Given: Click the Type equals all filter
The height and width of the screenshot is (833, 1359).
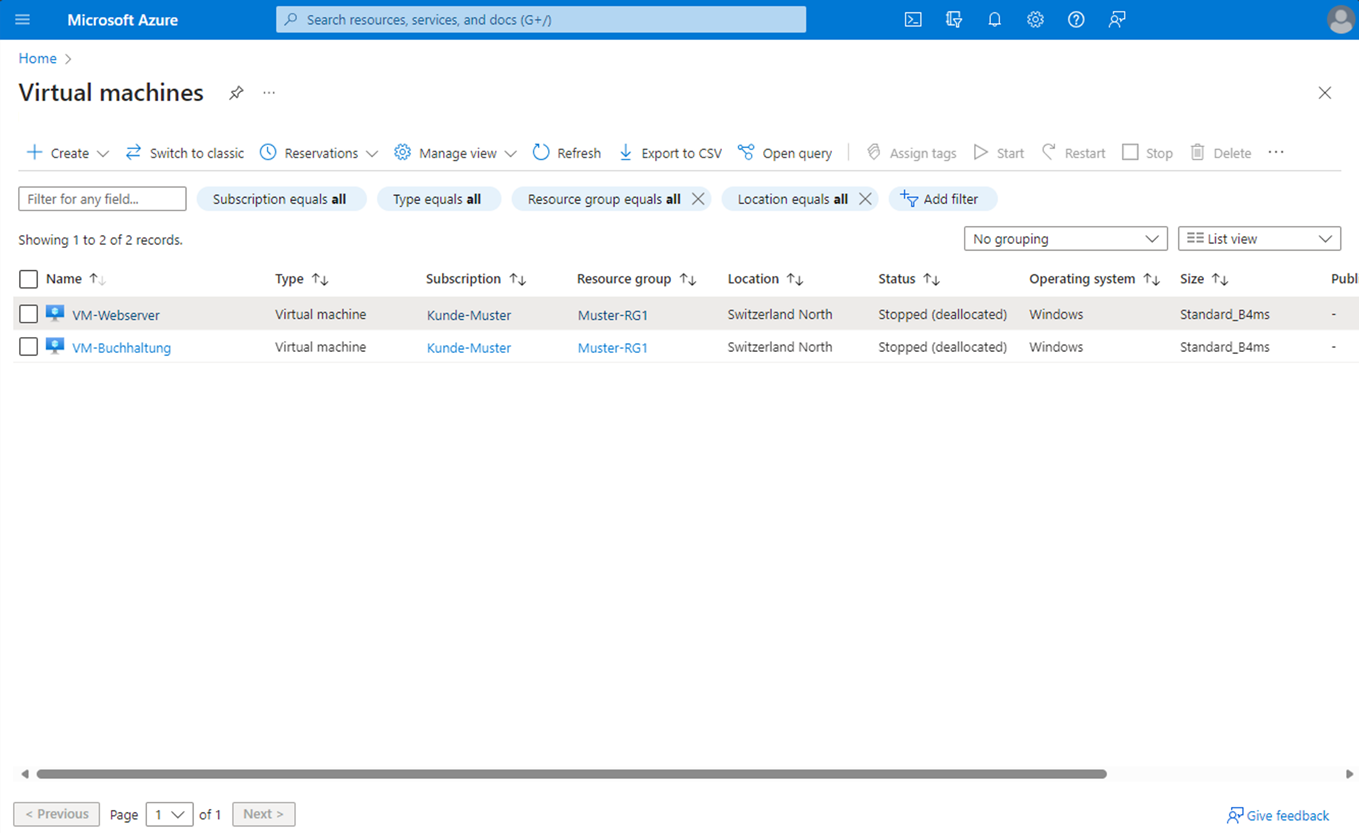Looking at the screenshot, I should pos(438,199).
